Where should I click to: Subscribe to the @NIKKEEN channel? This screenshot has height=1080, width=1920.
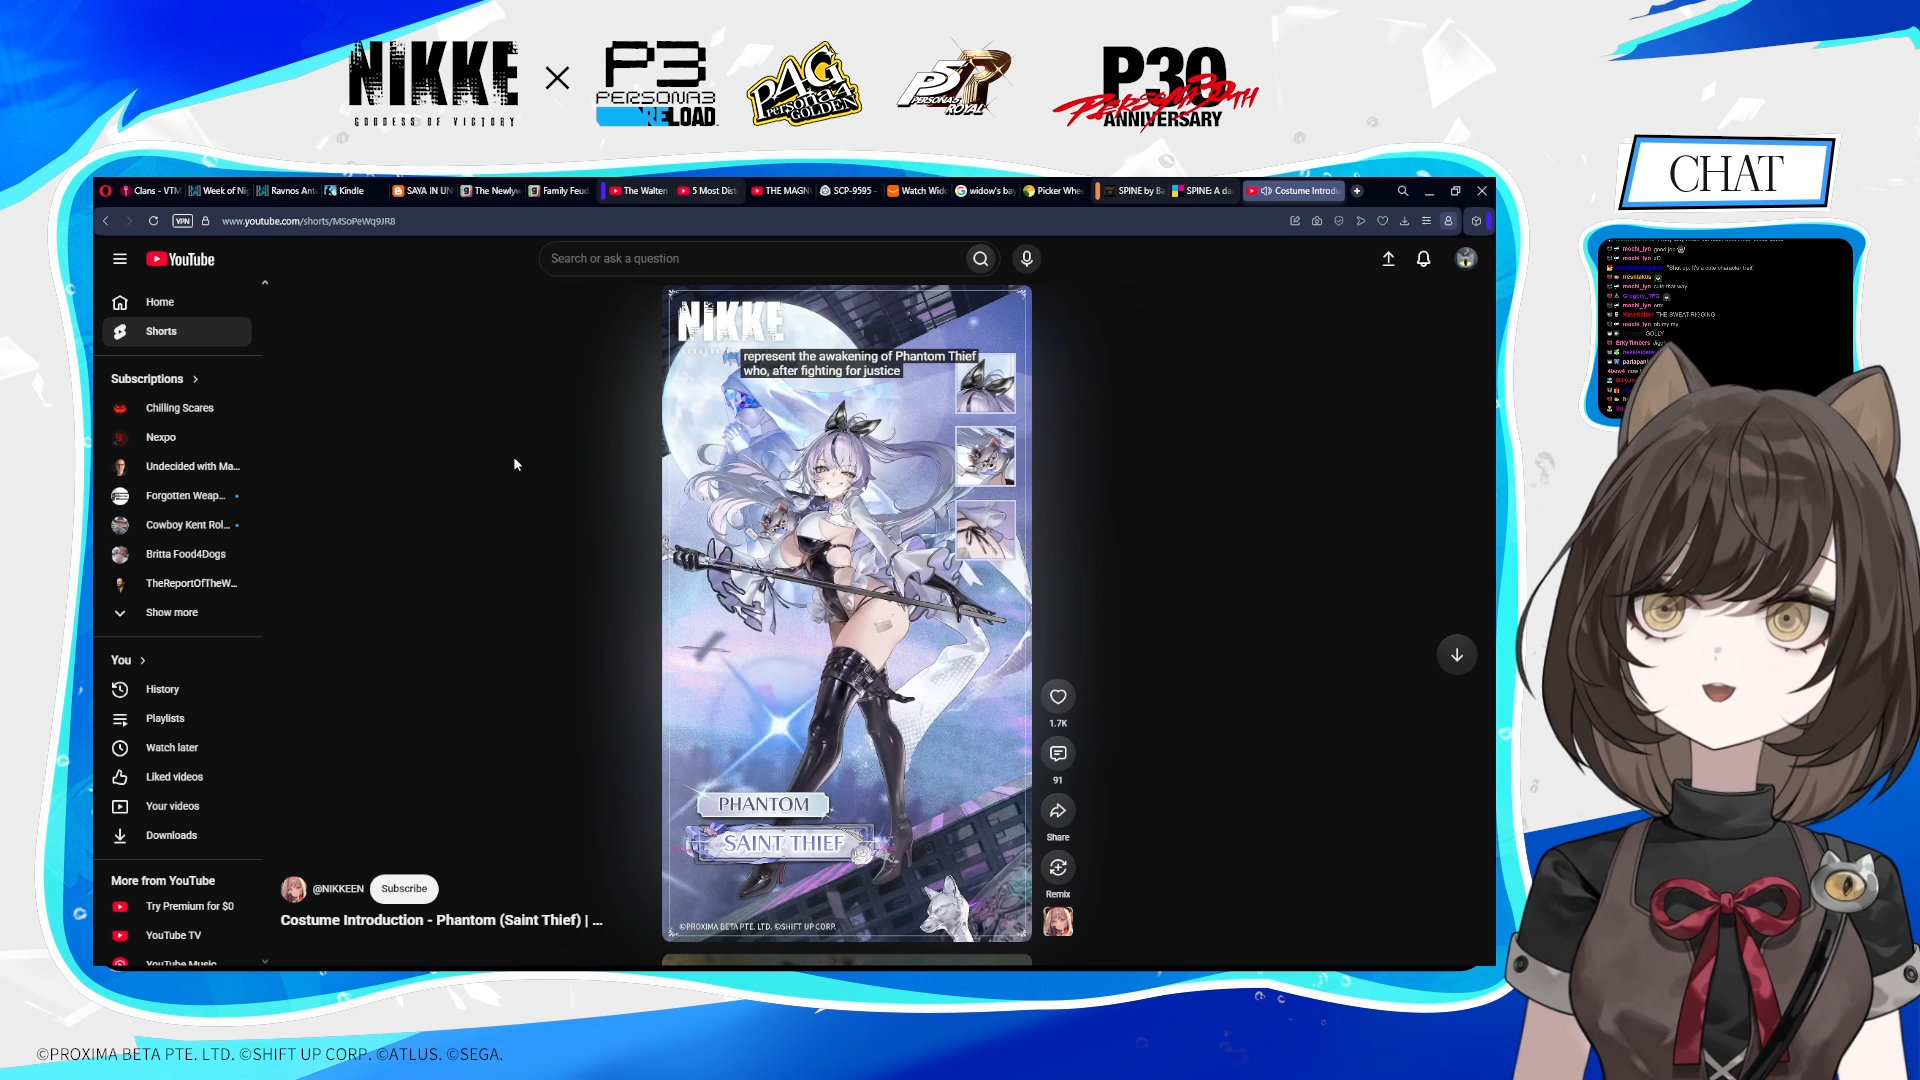404,889
